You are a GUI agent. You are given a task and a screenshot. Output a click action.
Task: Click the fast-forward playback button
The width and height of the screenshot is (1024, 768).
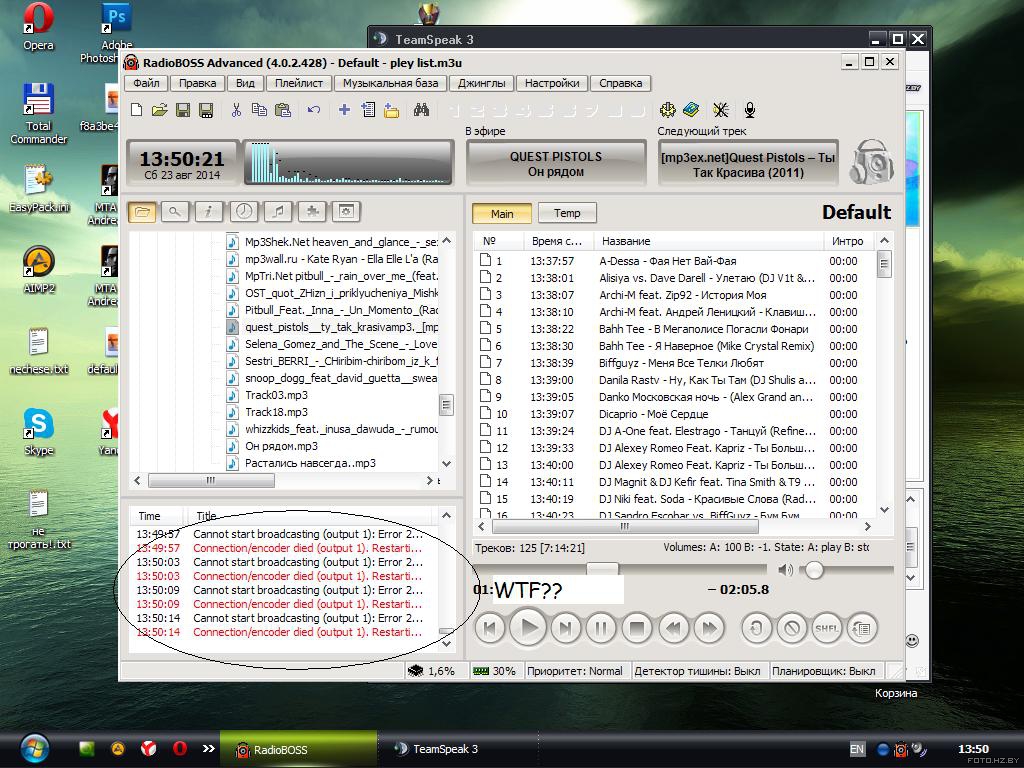pyautogui.click(x=709, y=628)
